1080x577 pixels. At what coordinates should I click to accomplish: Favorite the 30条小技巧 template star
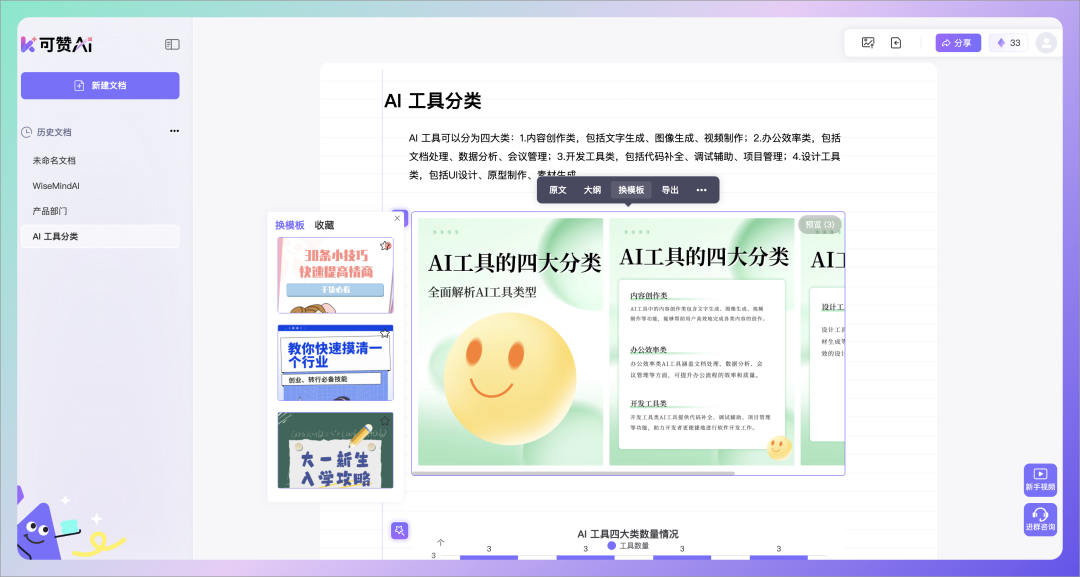pyautogui.click(x=385, y=245)
